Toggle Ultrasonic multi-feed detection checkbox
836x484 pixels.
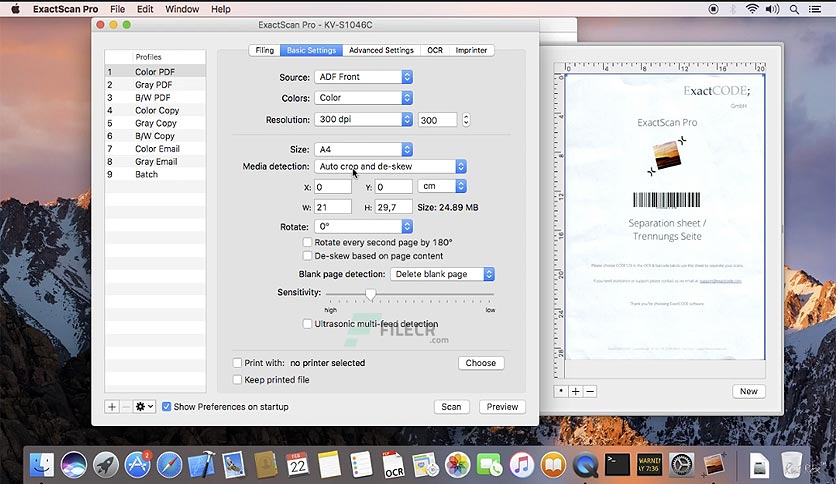[x=307, y=324]
